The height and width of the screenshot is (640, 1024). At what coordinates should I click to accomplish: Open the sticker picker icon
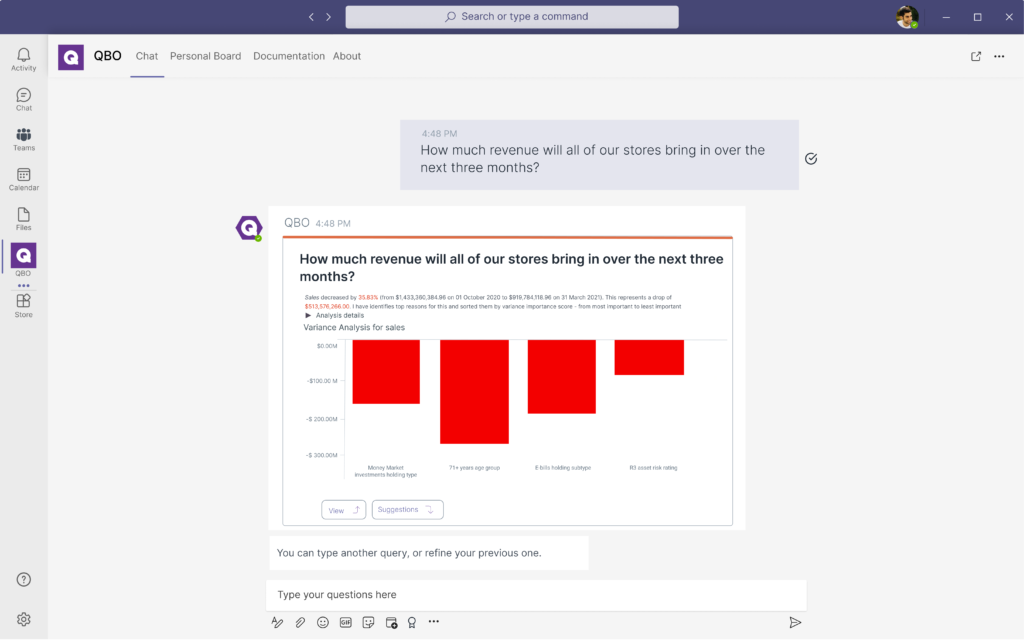coord(368,622)
